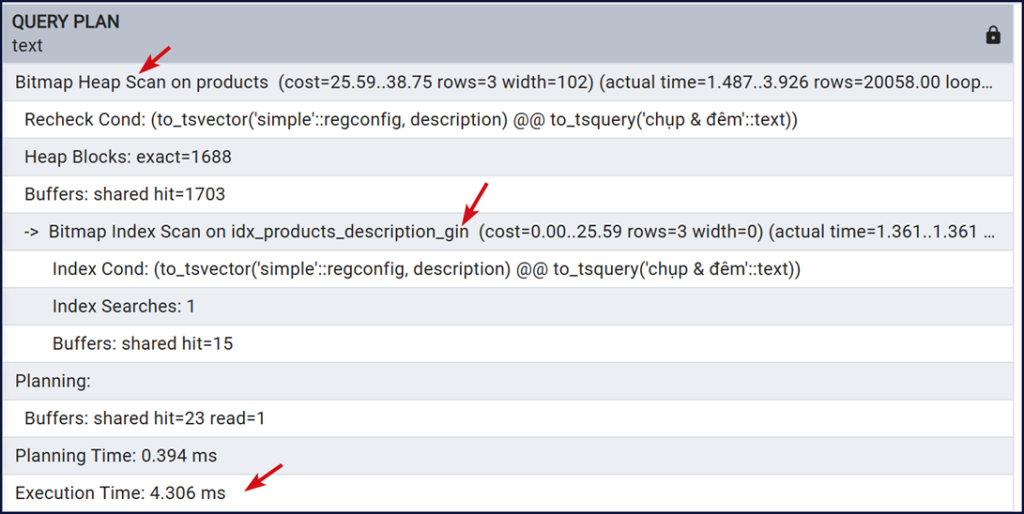Click the "->" arrow before Bitmap Index Scan
Screen dimensions: 1024x514
31,232
